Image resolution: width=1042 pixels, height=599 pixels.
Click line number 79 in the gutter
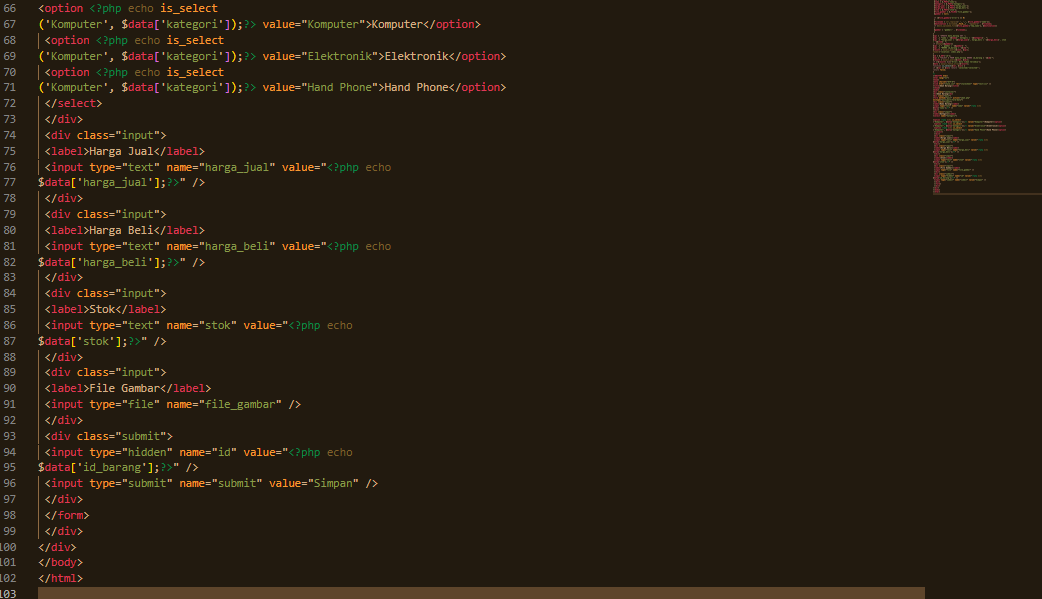[9, 215]
